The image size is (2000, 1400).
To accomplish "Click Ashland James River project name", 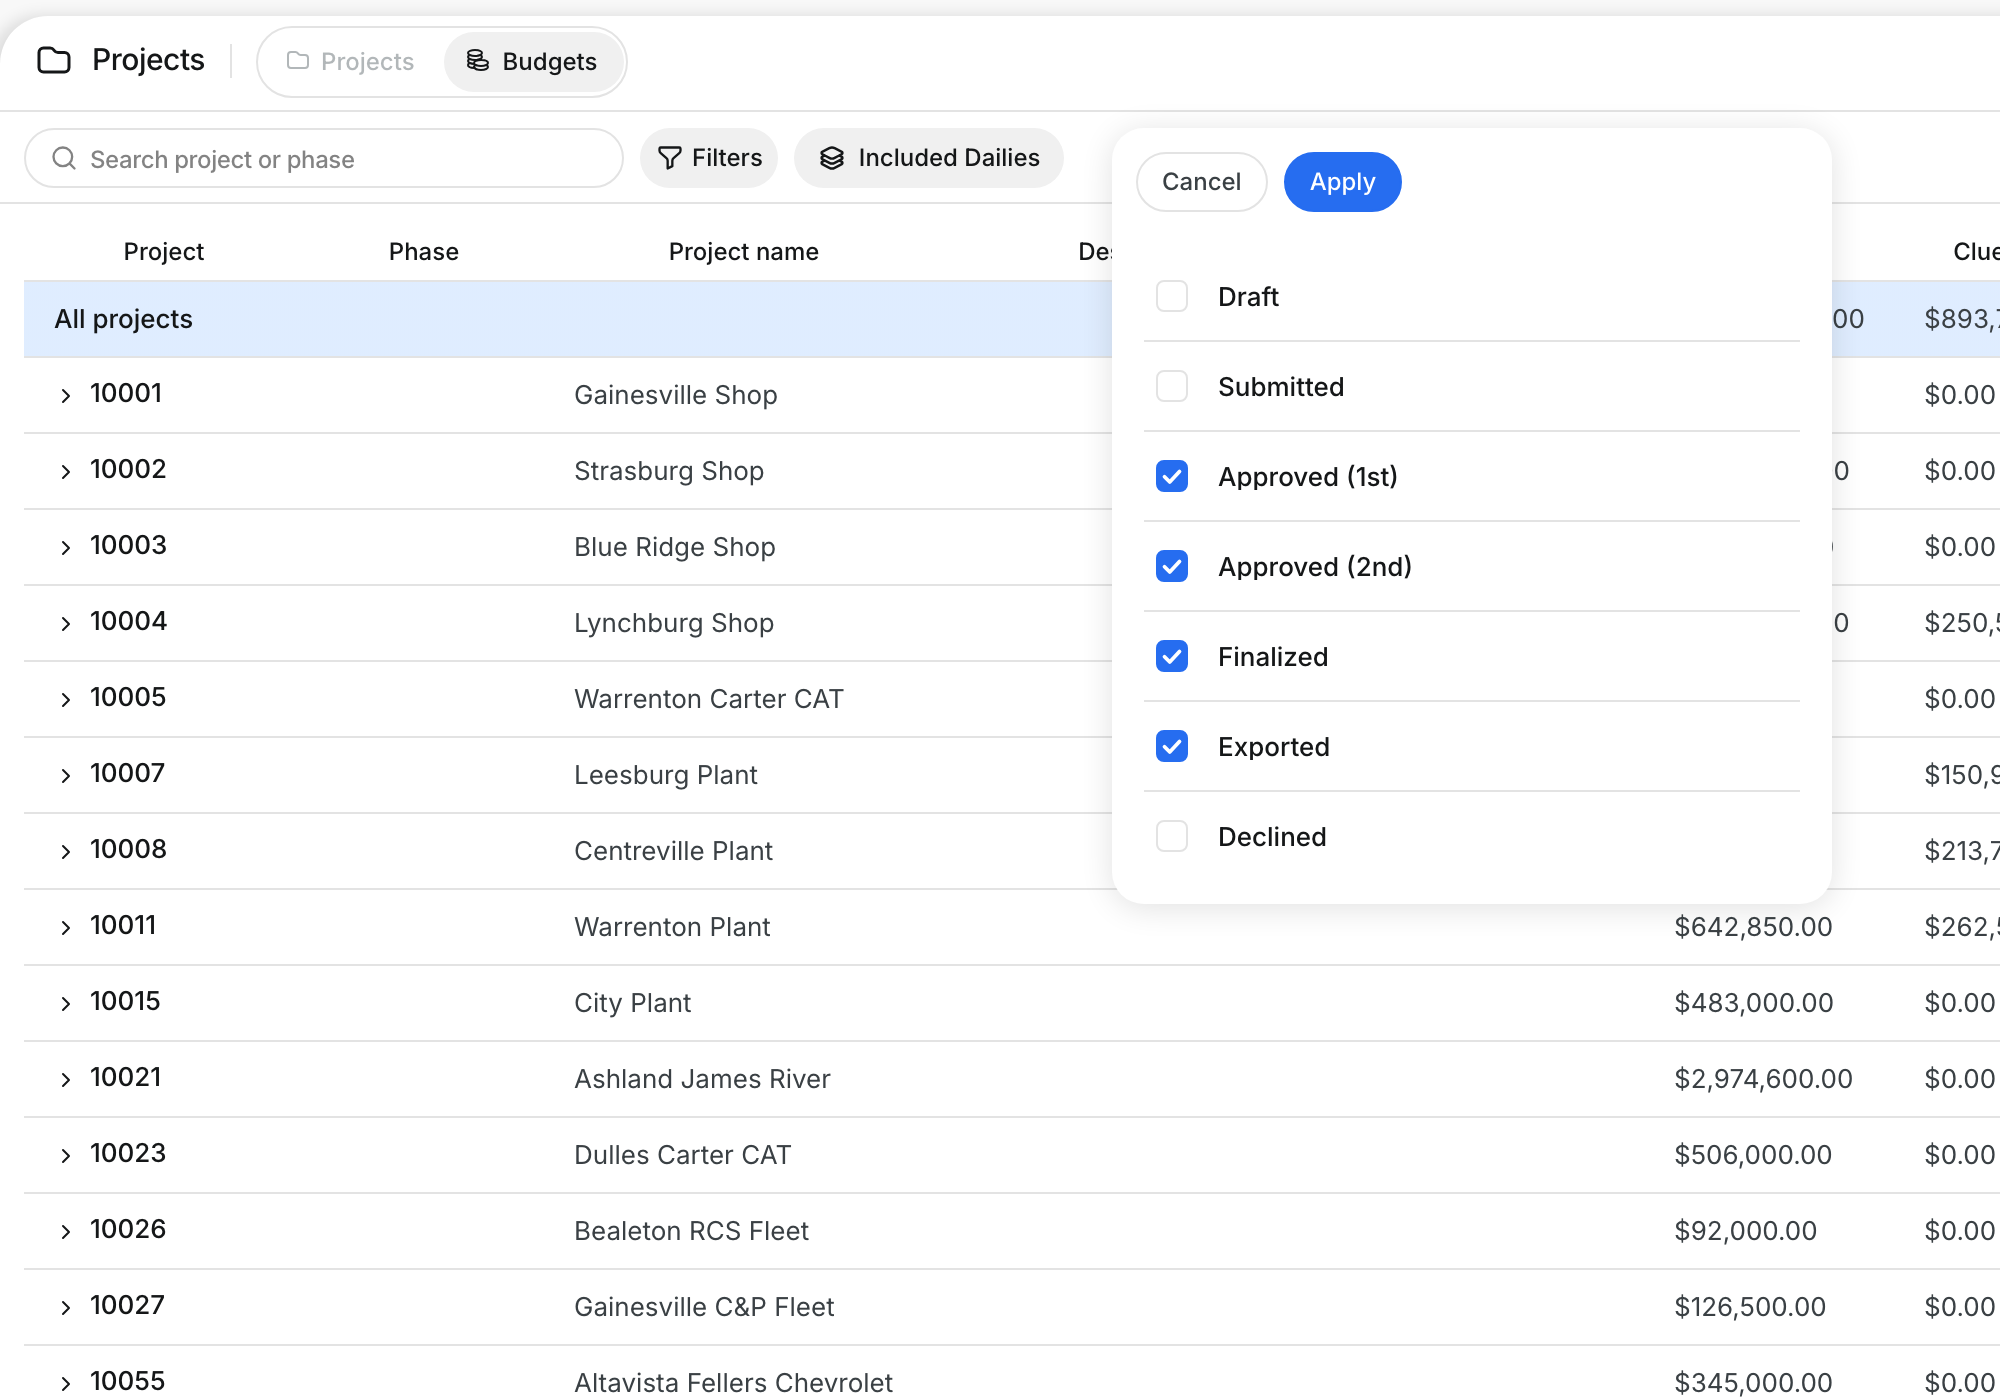I will 702,1079.
